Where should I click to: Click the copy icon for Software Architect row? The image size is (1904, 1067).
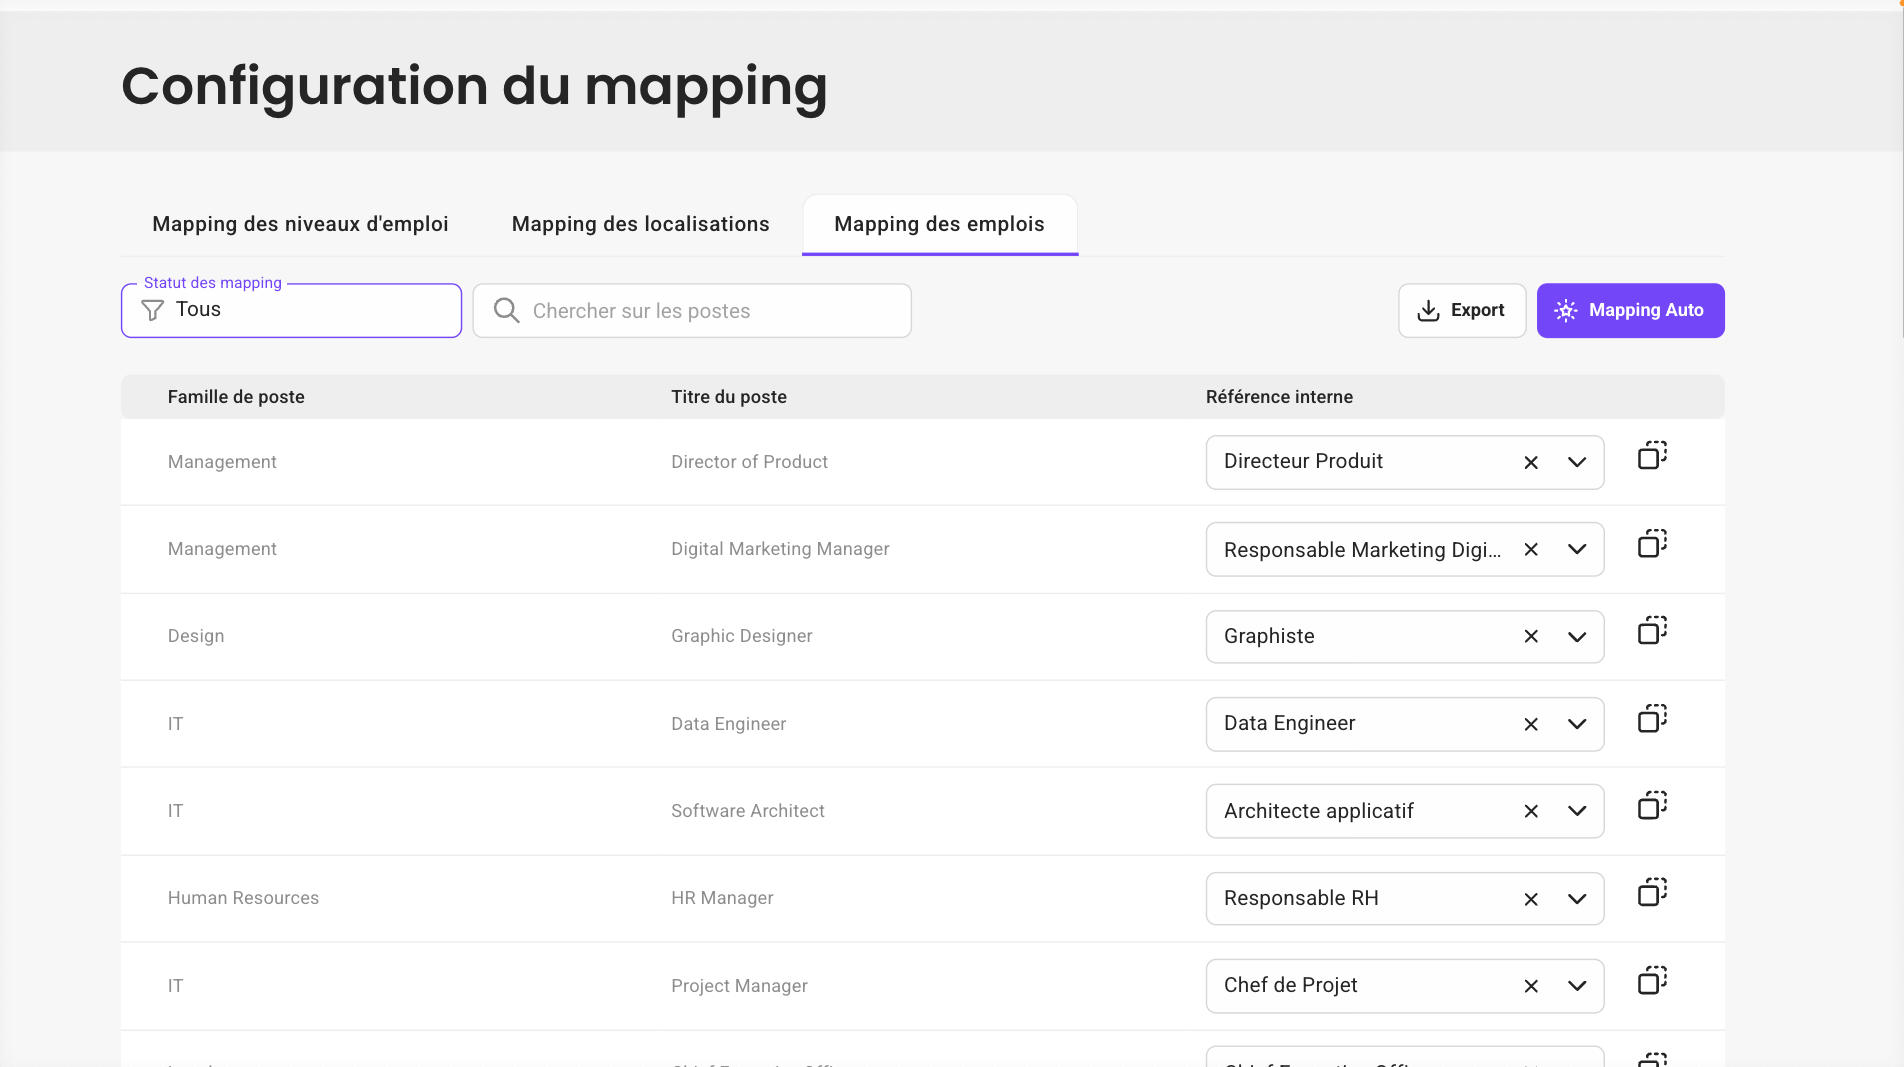coord(1652,806)
